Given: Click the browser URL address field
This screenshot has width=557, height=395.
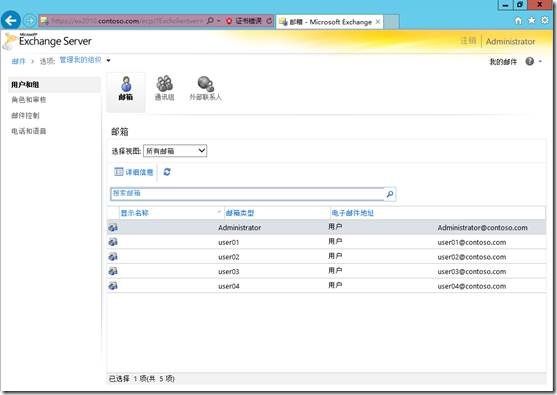Looking at the screenshot, I should (x=127, y=21).
